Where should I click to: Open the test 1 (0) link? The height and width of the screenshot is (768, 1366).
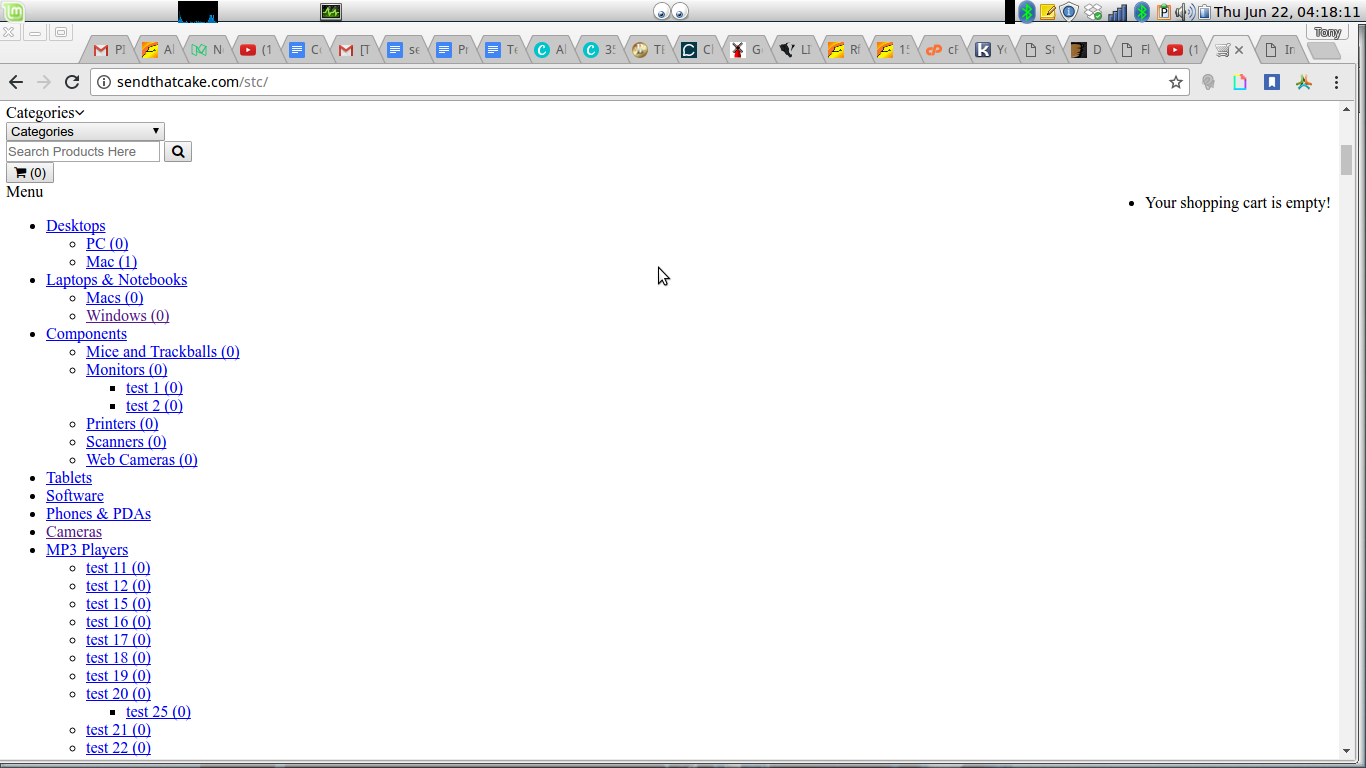(x=154, y=387)
